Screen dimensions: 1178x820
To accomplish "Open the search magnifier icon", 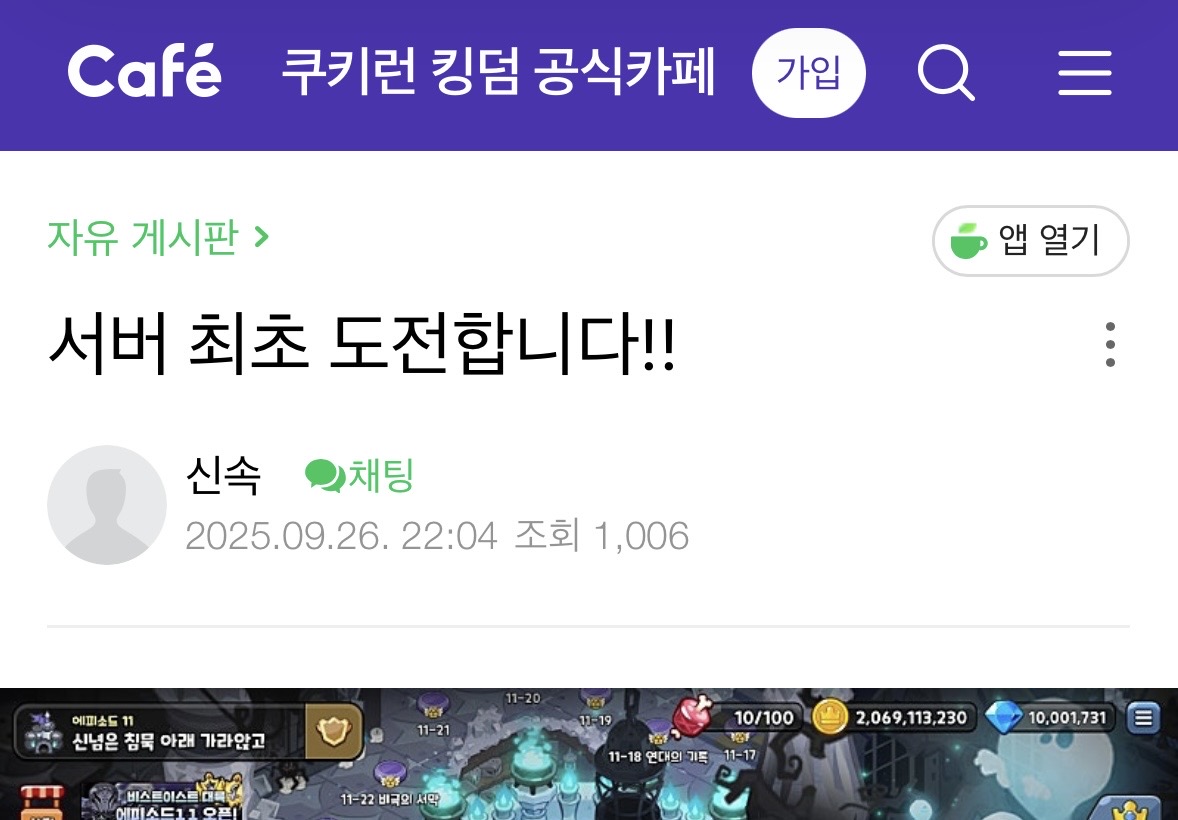I will point(946,73).
